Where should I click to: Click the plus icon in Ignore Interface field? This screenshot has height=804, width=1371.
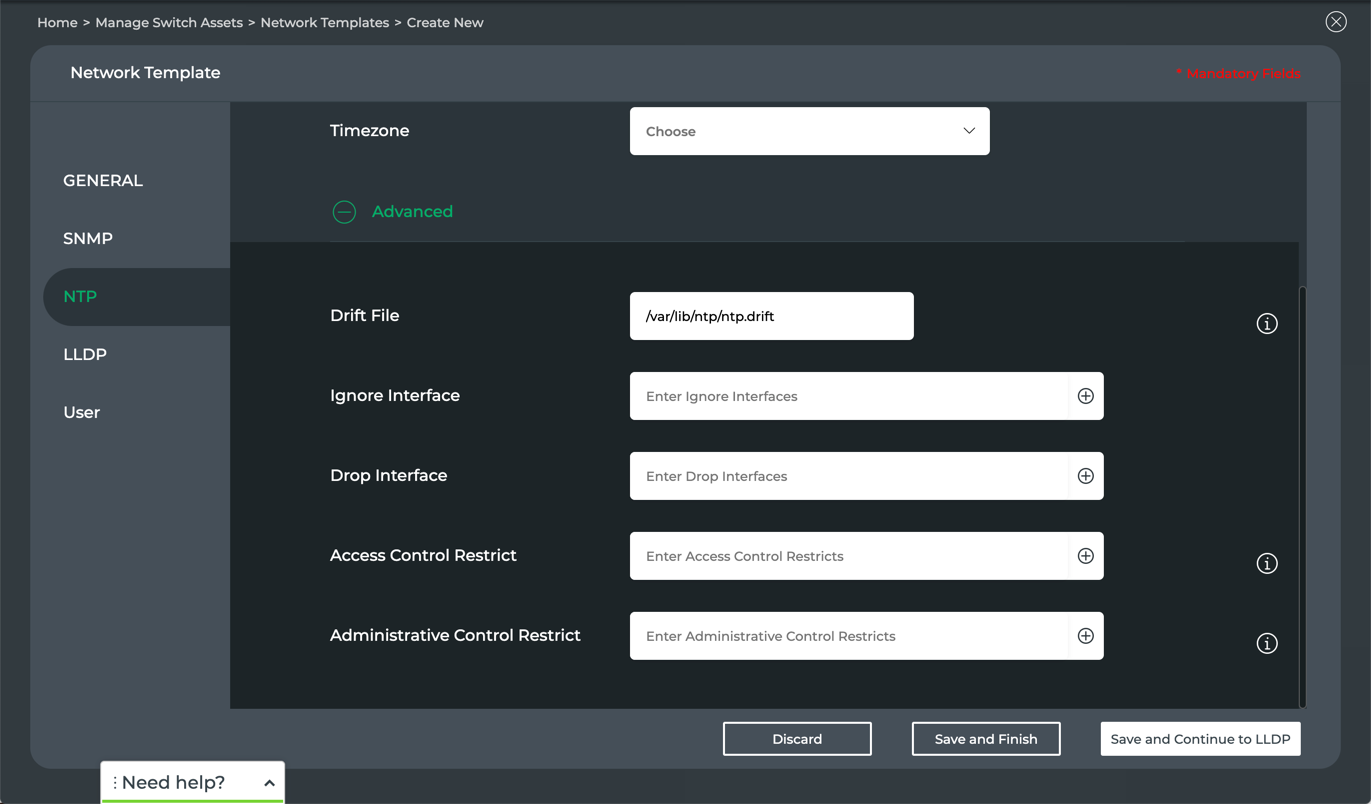point(1085,396)
